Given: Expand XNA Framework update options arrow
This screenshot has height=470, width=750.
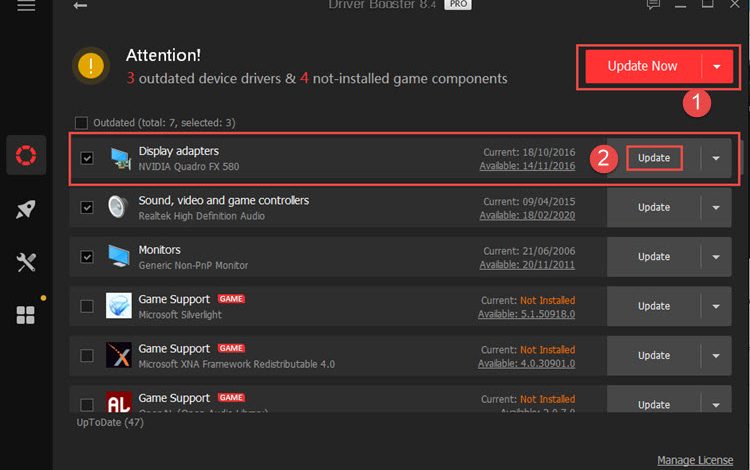Looking at the screenshot, I should click(x=716, y=356).
